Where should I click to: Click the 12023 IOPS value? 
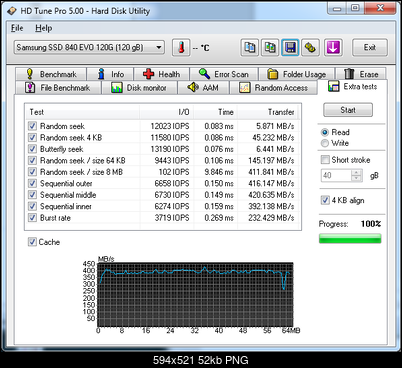(x=170, y=126)
